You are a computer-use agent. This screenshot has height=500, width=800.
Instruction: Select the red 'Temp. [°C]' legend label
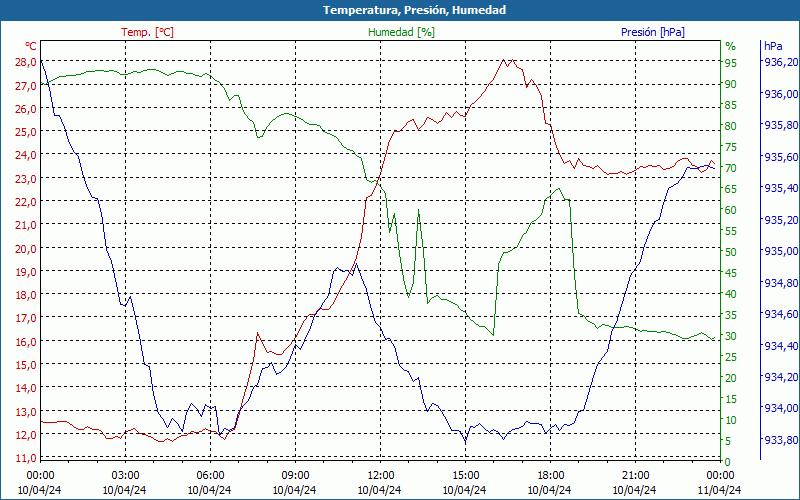[147, 32]
